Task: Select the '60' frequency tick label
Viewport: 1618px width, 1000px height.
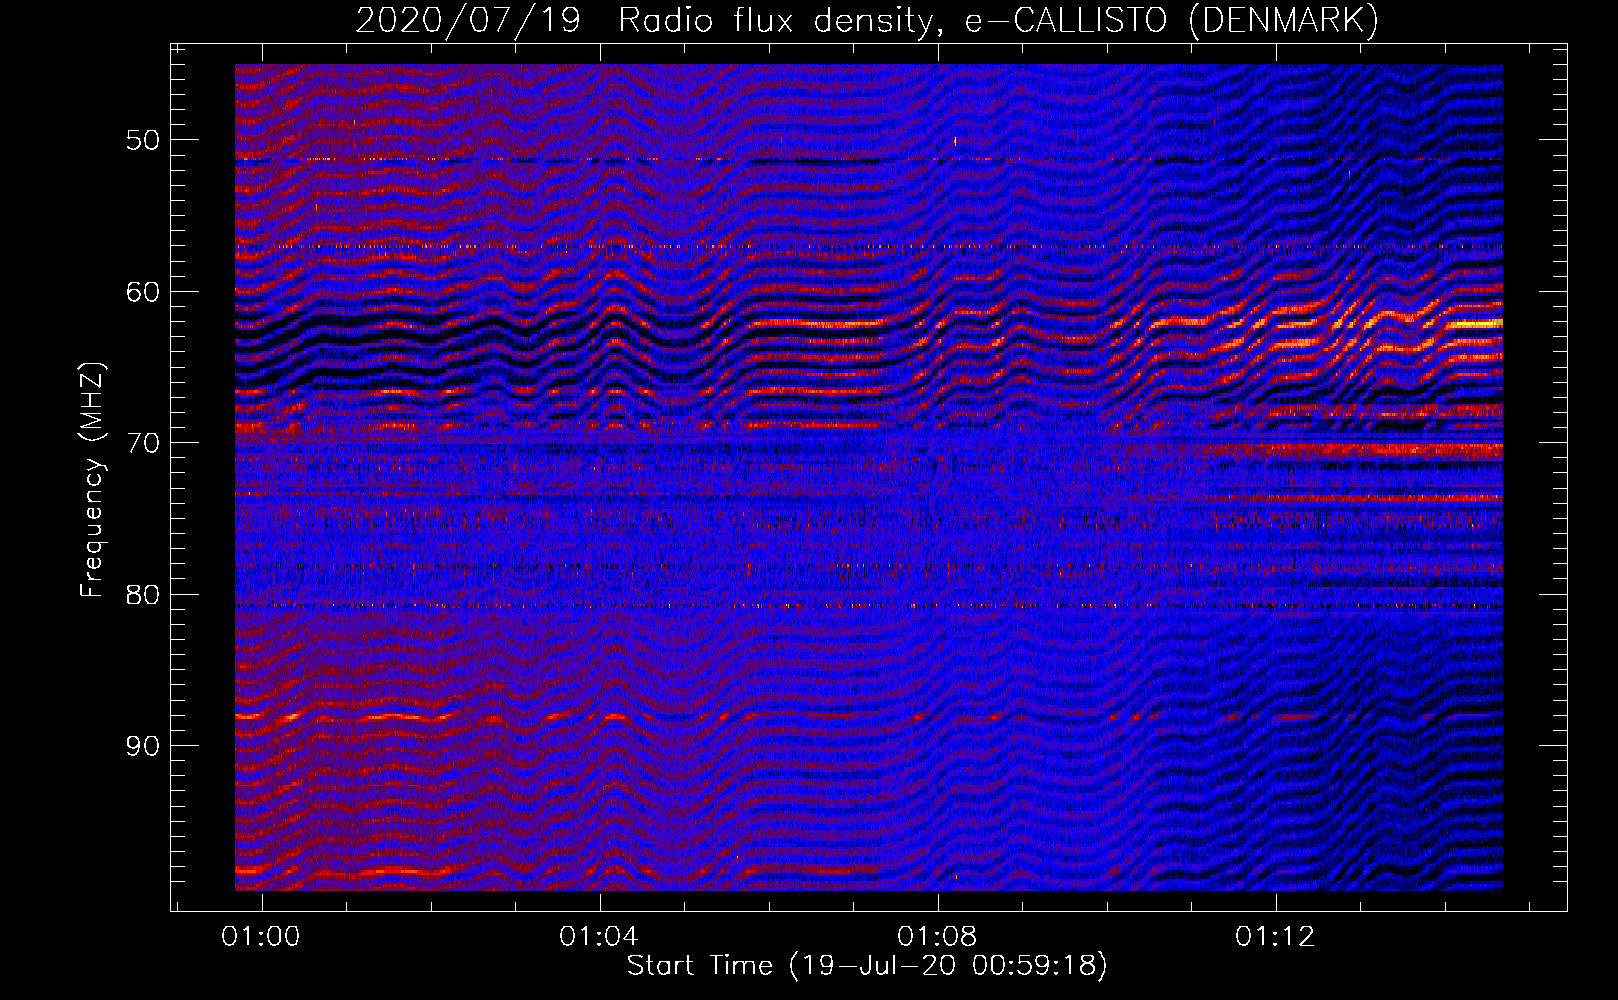Action: coord(143,292)
